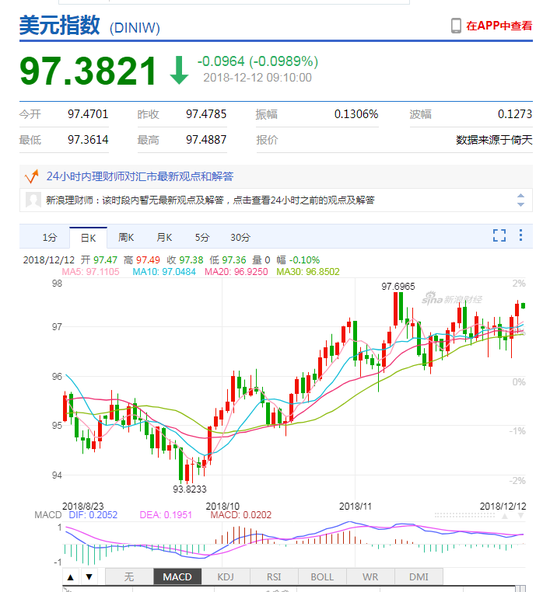Viewport: 550px width, 592px height.
Task: Select the DMI indicator button
Action: tap(419, 577)
